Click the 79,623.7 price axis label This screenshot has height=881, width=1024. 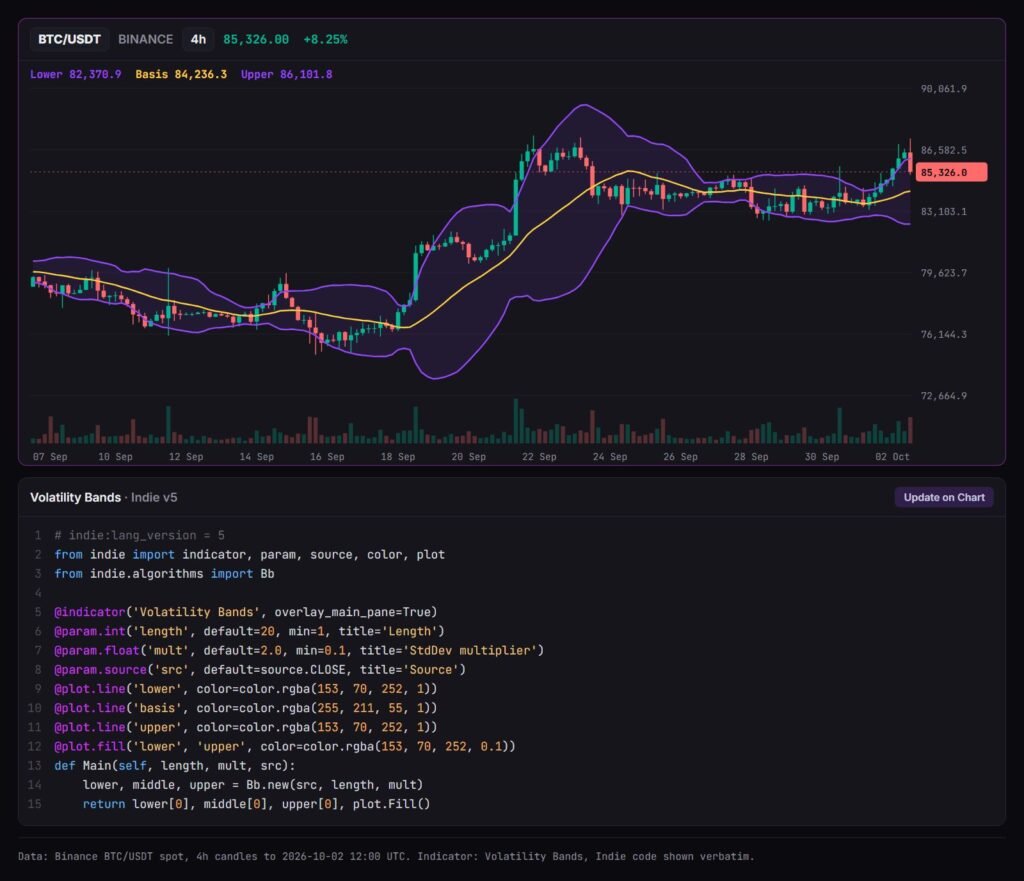pyautogui.click(x=944, y=273)
